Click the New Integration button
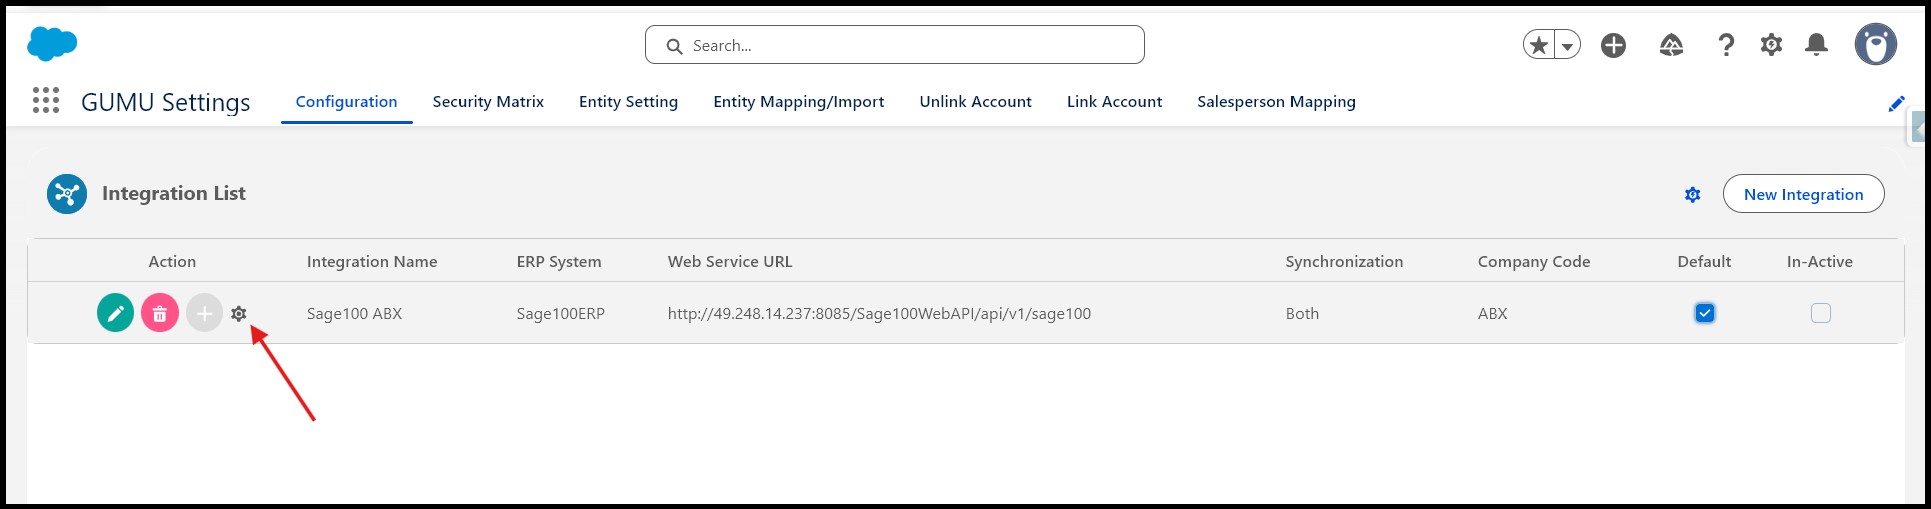This screenshot has width=1931, height=509. (x=1803, y=194)
